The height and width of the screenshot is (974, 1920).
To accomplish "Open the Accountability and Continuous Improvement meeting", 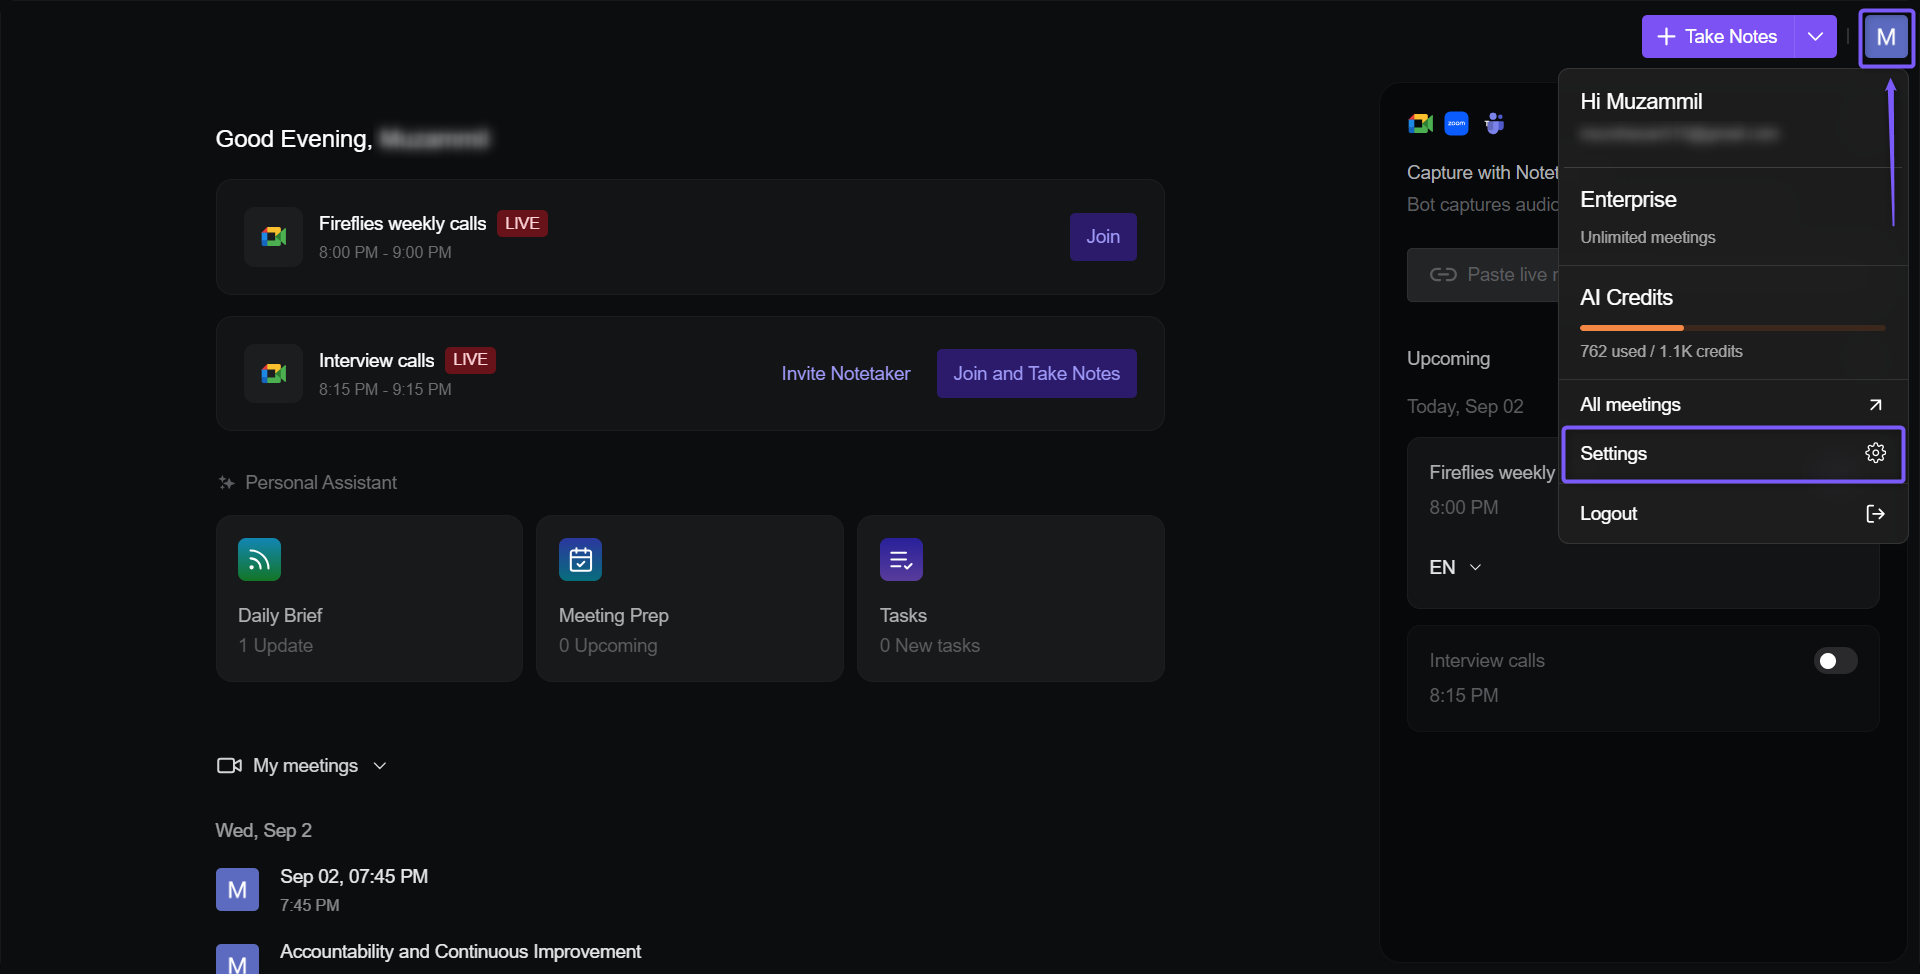I will pyautogui.click(x=460, y=952).
